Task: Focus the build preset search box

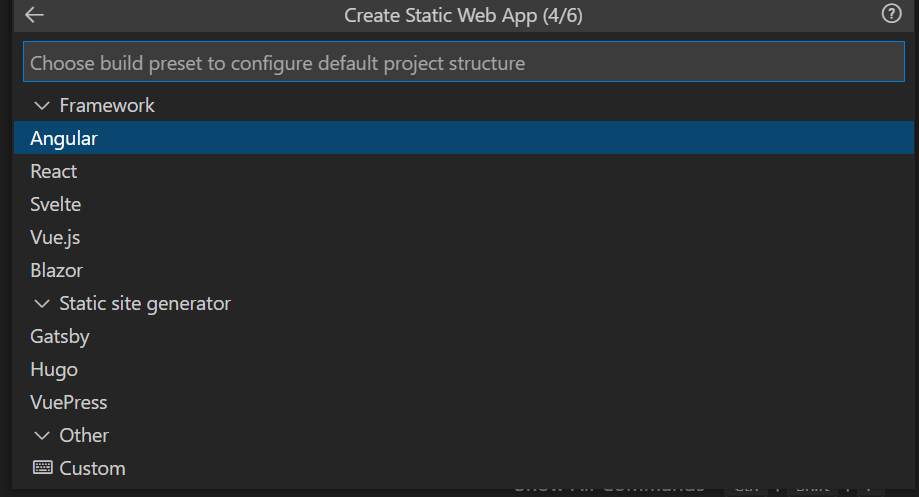Action: click(x=464, y=63)
